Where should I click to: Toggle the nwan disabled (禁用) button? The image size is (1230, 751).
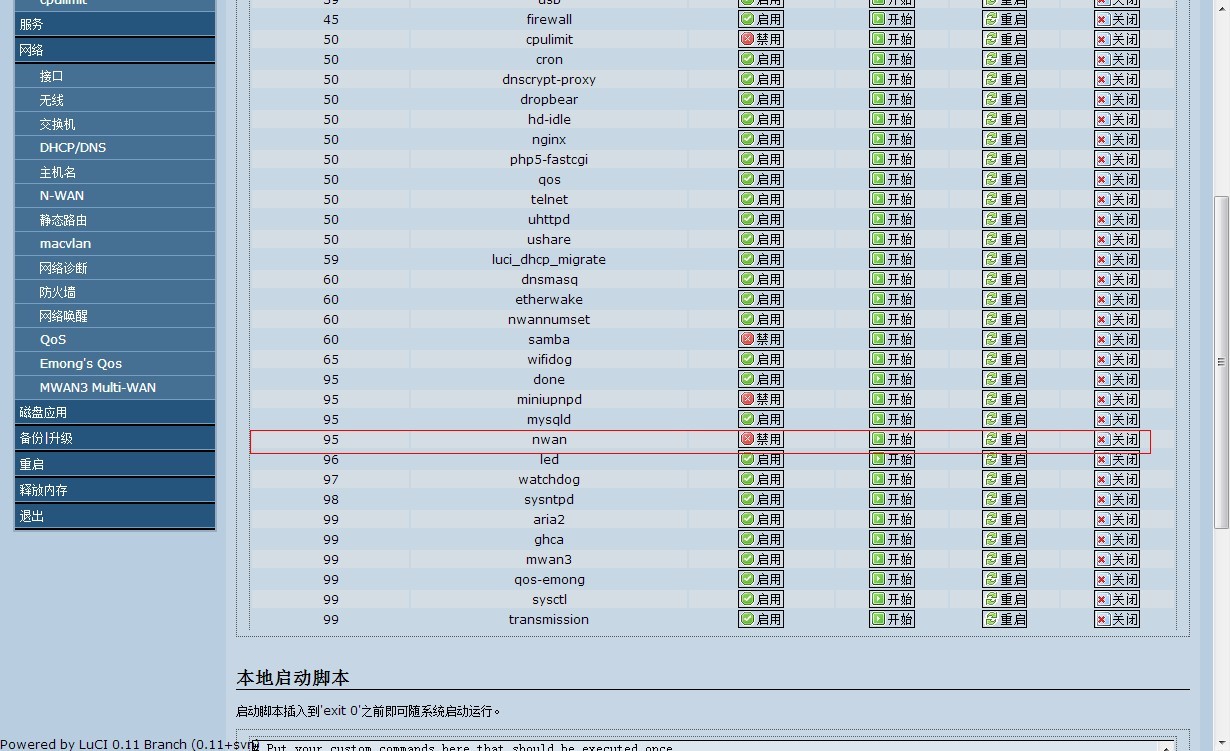tap(761, 439)
